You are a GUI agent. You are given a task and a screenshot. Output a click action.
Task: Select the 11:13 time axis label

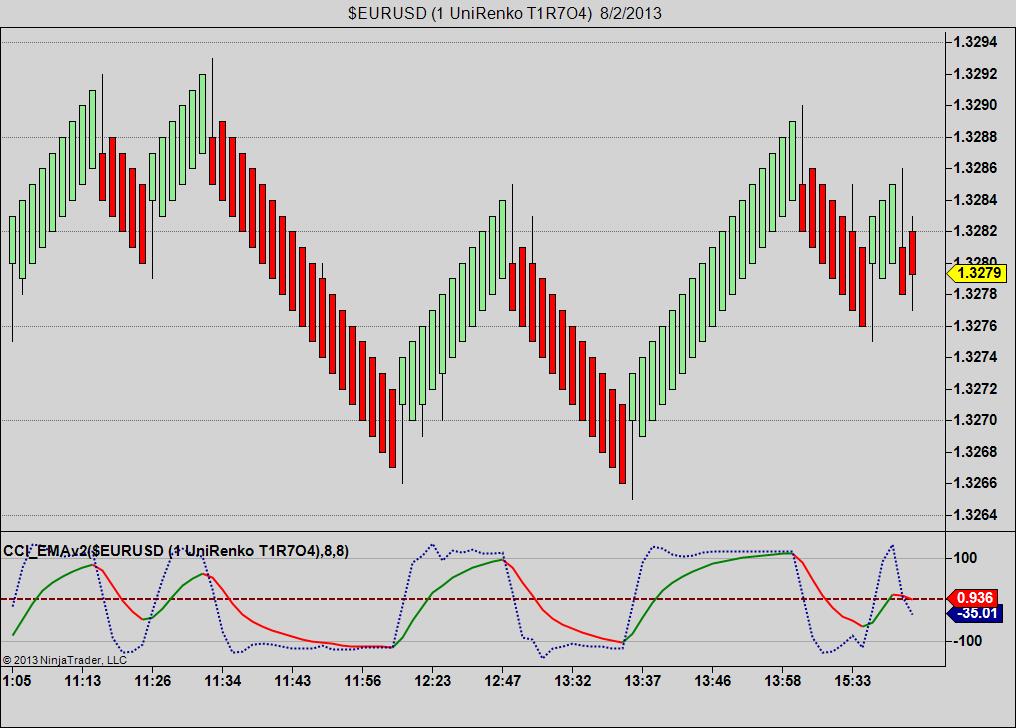click(83, 681)
